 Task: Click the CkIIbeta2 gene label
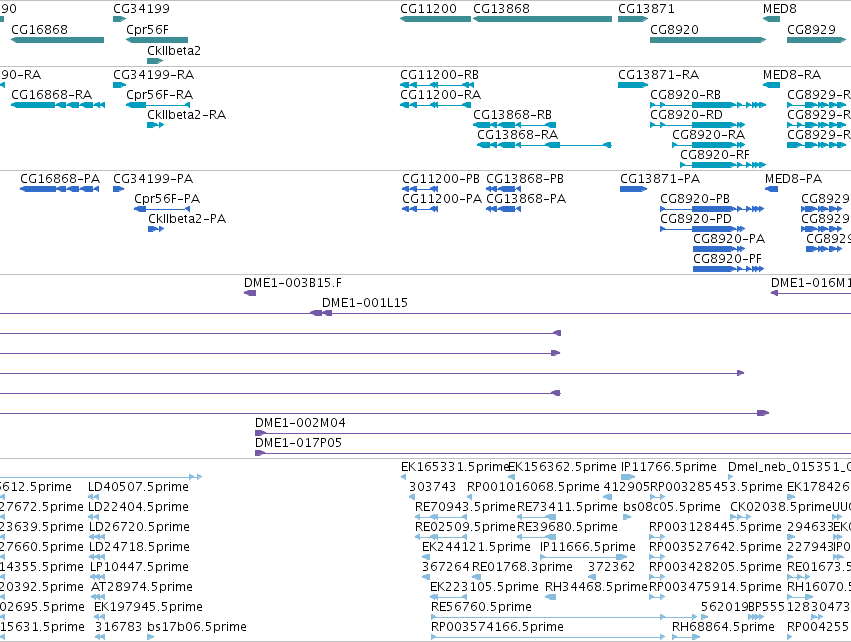click(174, 50)
